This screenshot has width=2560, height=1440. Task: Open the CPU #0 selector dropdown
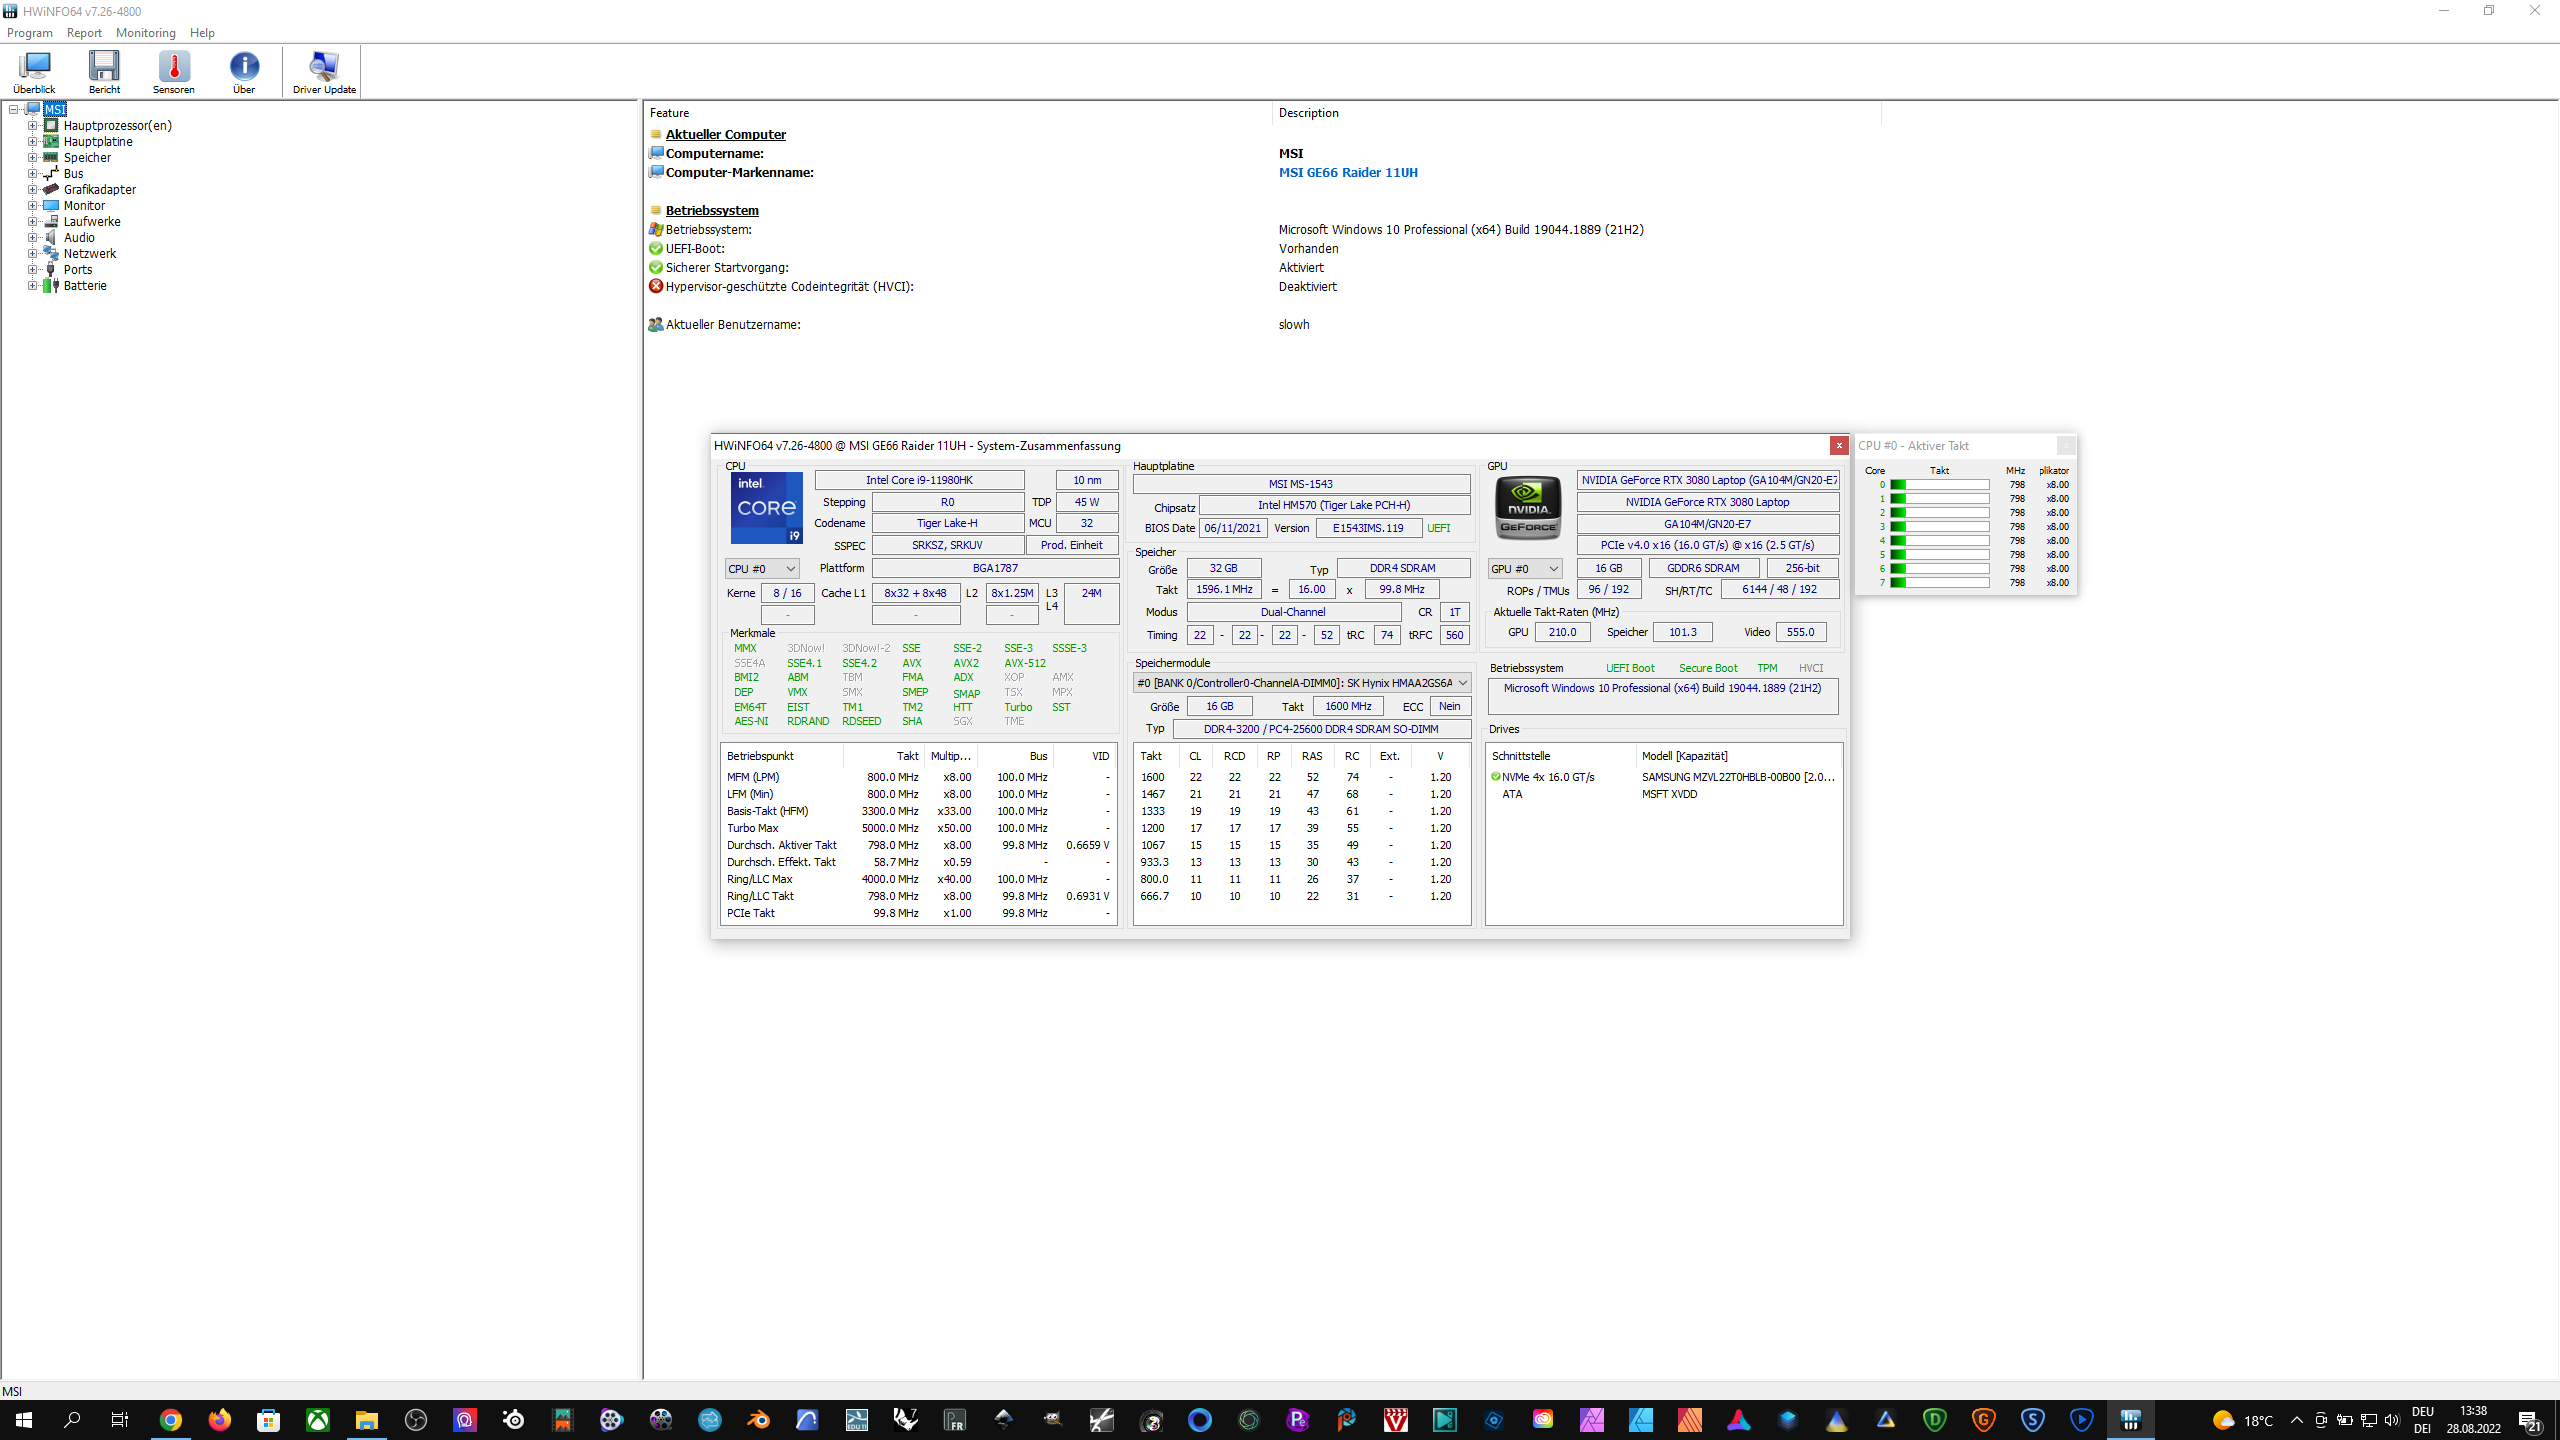[x=762, y=569]
